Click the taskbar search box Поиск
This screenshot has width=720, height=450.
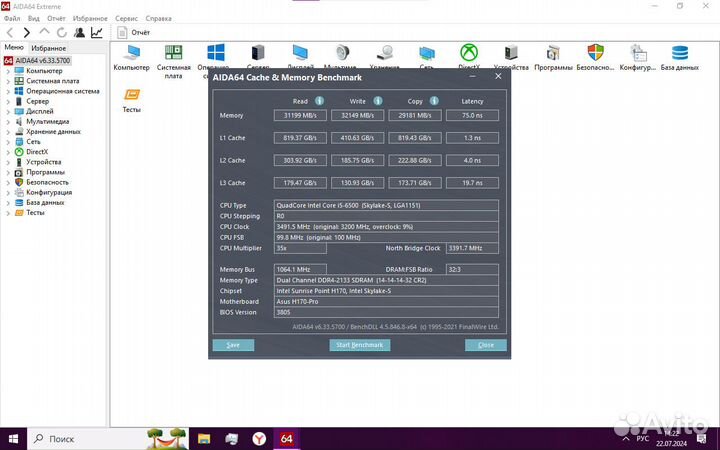tap(108, 439)
